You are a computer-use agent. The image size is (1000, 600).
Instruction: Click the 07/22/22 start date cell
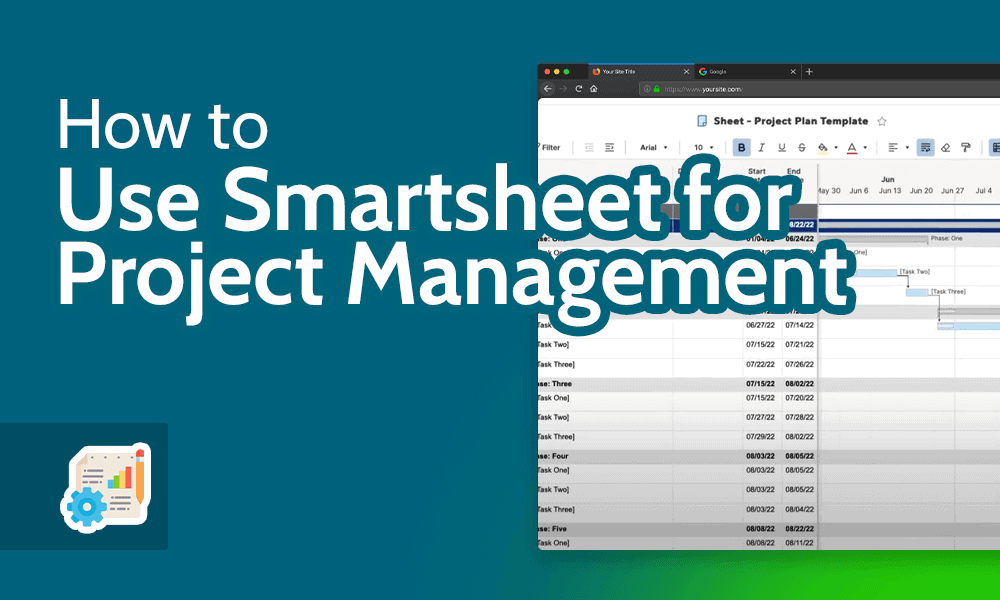tap(760, 364)
